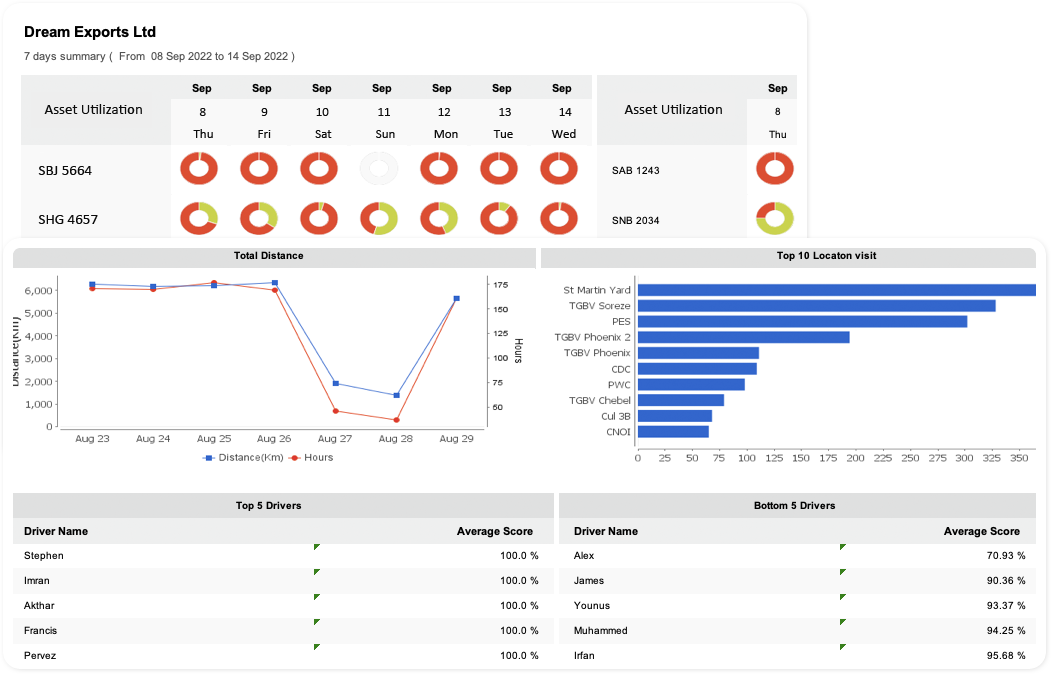The image size is (1051, 674).
Task: Click Aug 29 Distance data point
Action: [x=456, y=298]
